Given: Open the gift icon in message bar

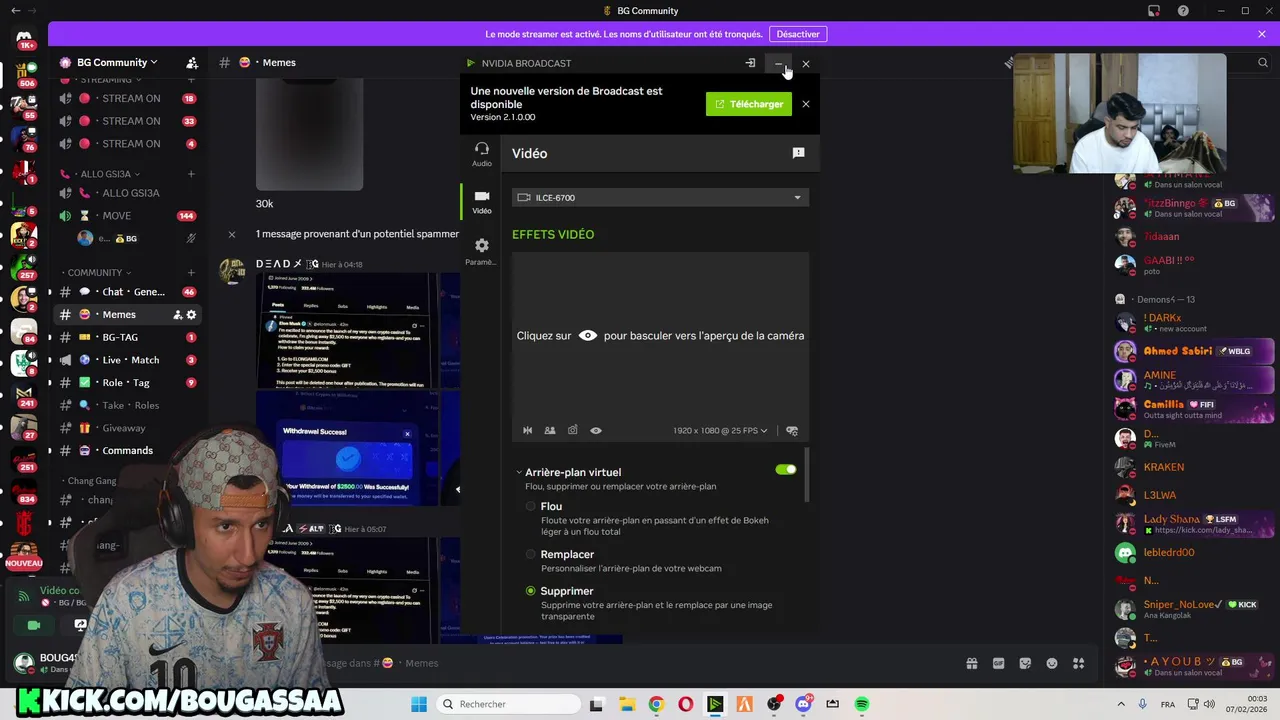Looking at the screenshot, I should (971, 663).
